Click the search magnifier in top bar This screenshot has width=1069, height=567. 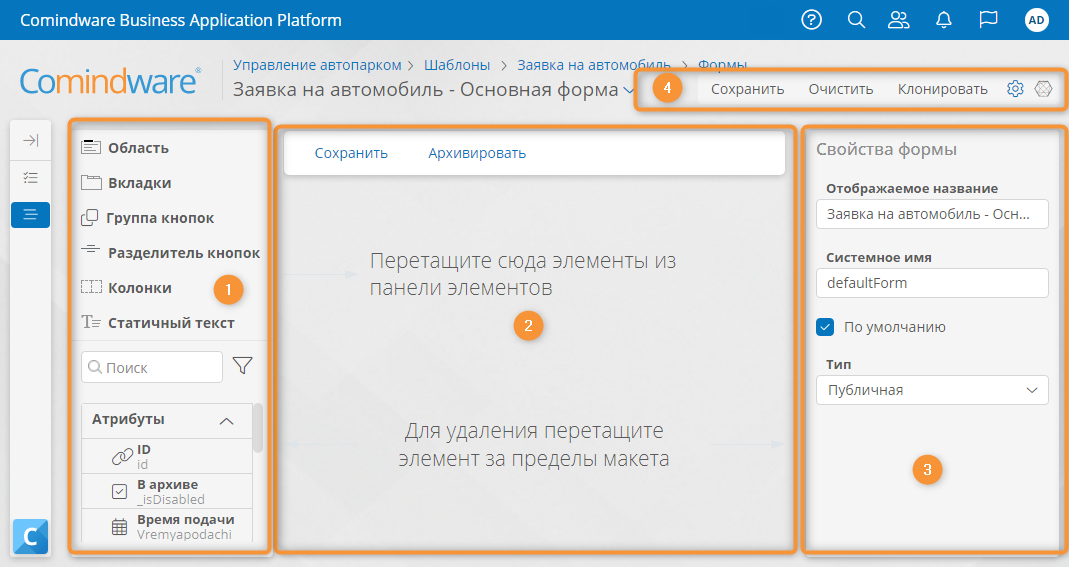856,20
